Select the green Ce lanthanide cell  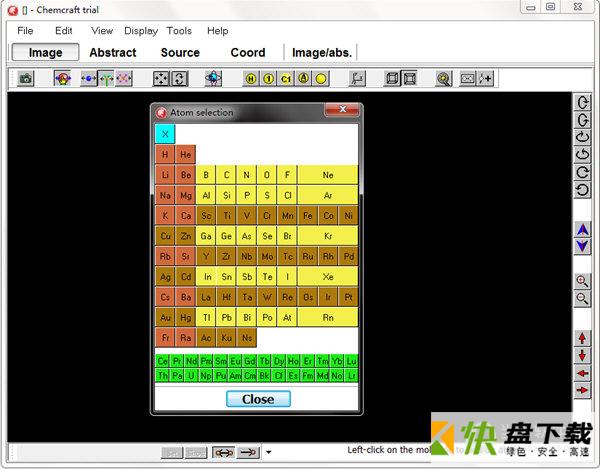coord(163,361)
